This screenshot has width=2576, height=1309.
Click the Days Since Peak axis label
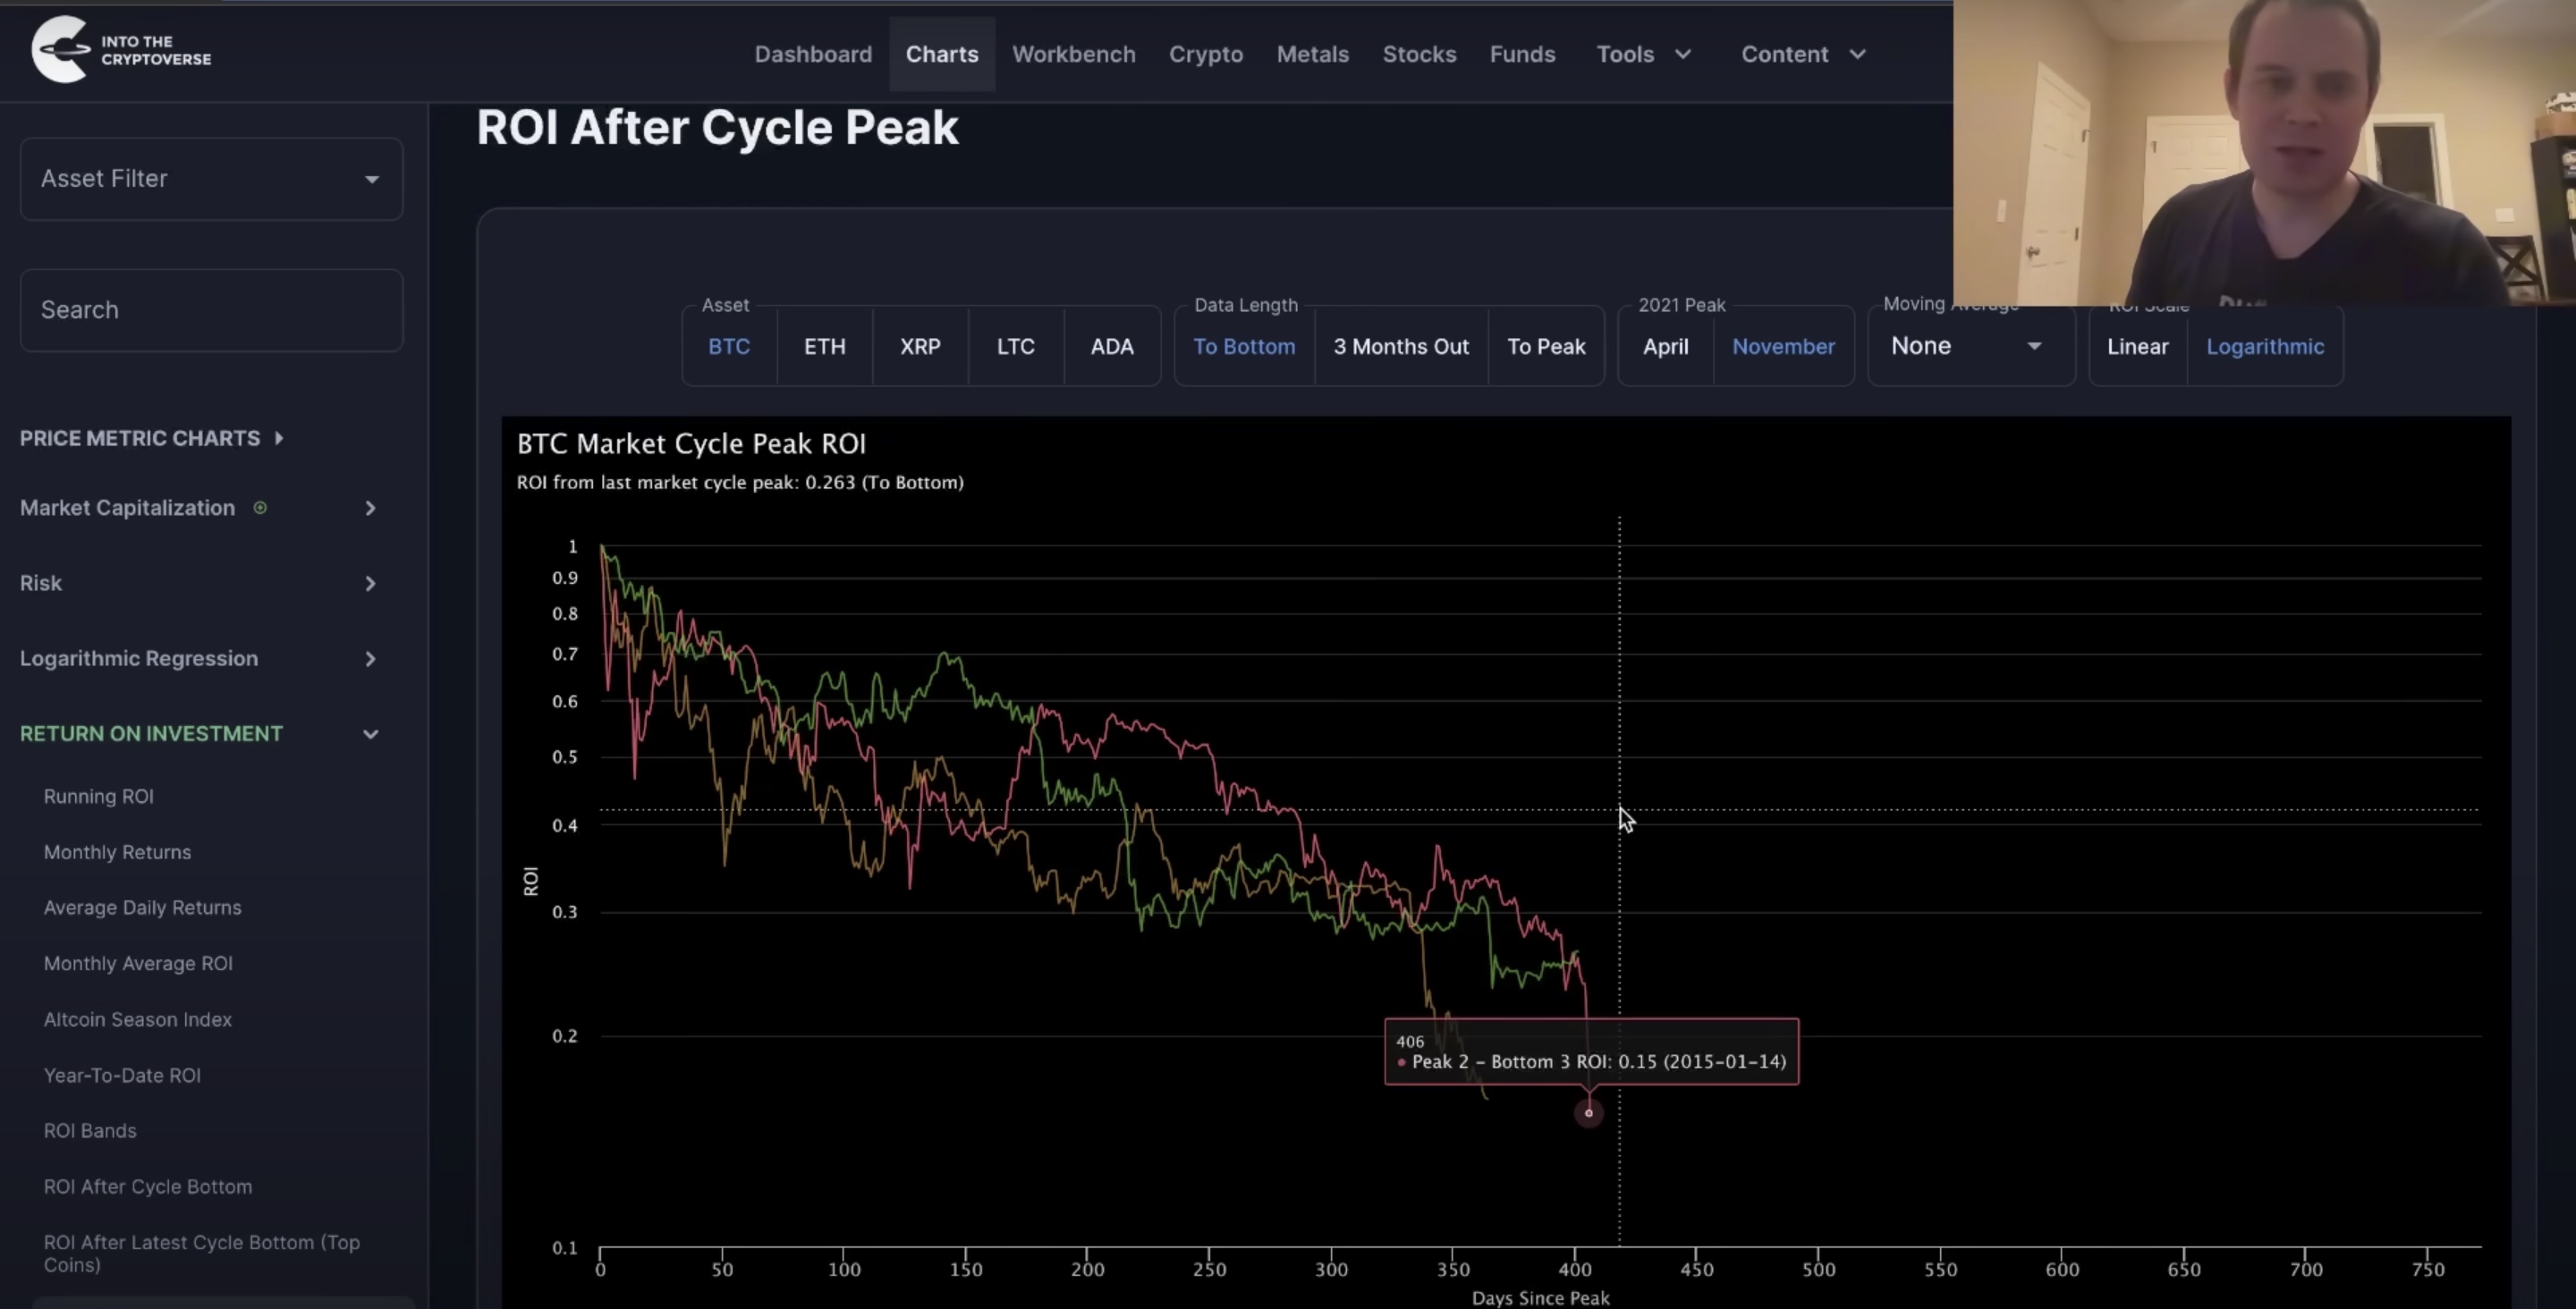click(x=1540, y=1298)
